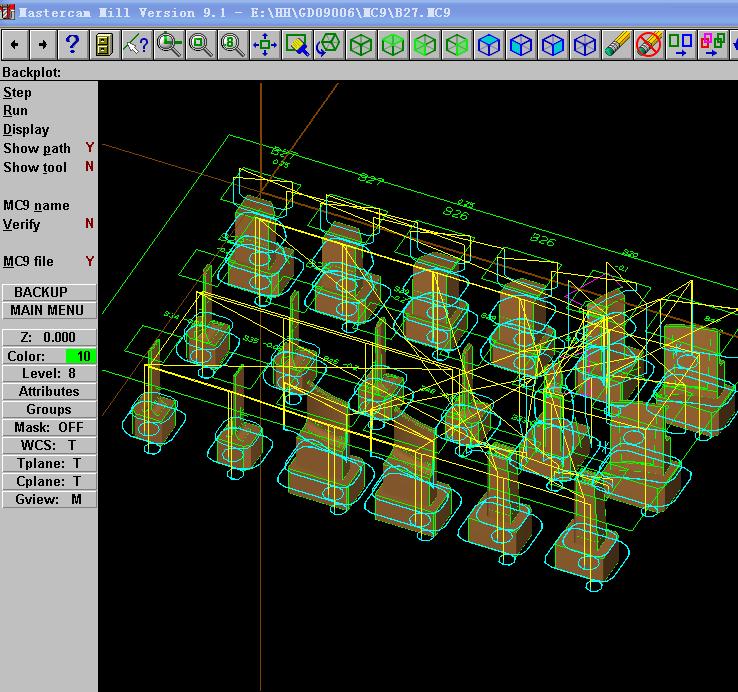Click the BACKUP button
This screenshot has width=738, height=692.
tap(49, 292)
